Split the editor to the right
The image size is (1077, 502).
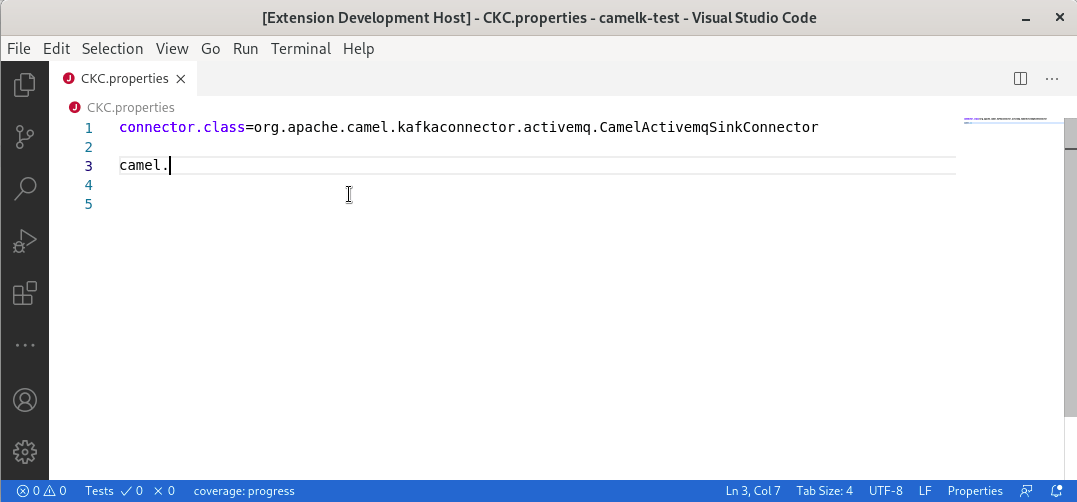[1021, 78]
